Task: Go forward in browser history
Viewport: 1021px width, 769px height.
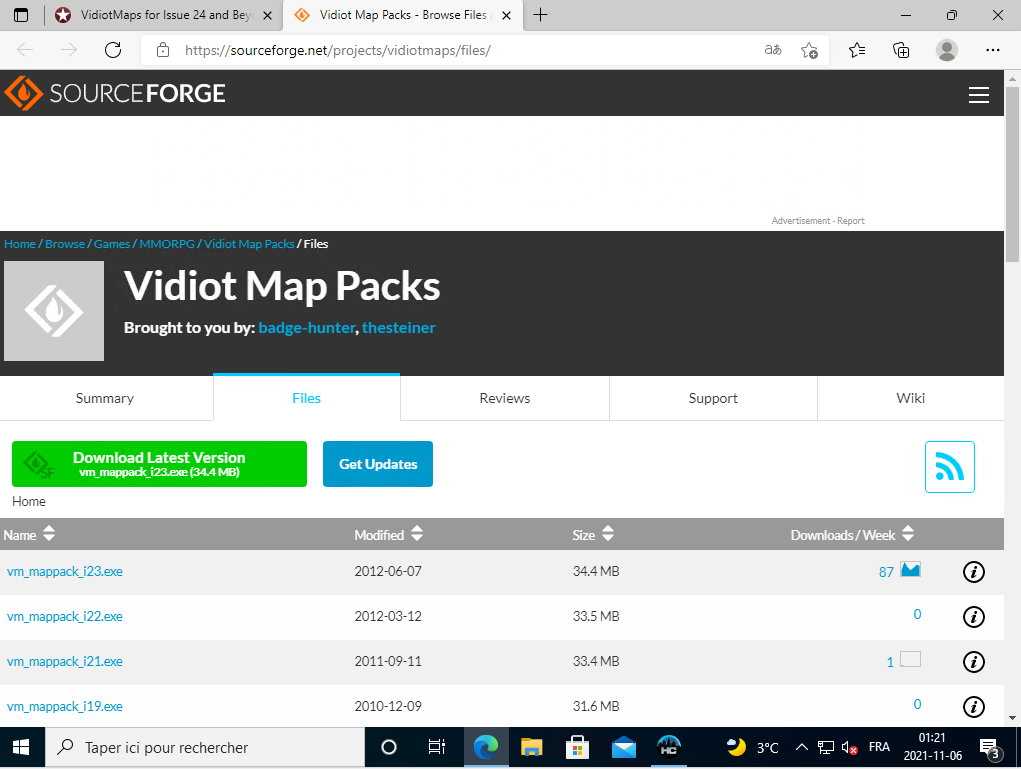Action: click(68, 50)
